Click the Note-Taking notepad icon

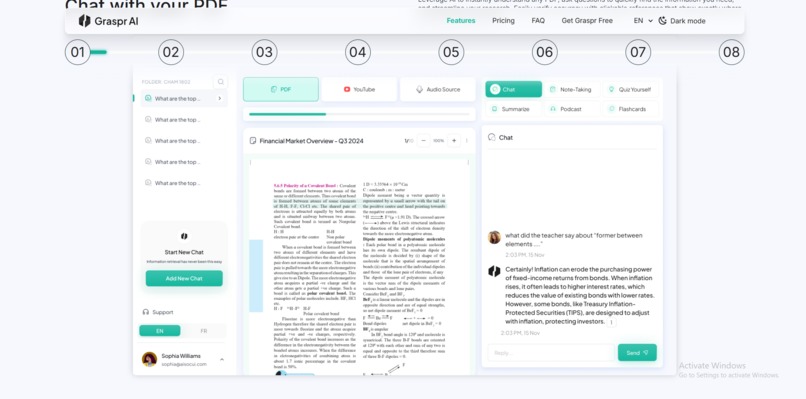[x=553, y=89]
